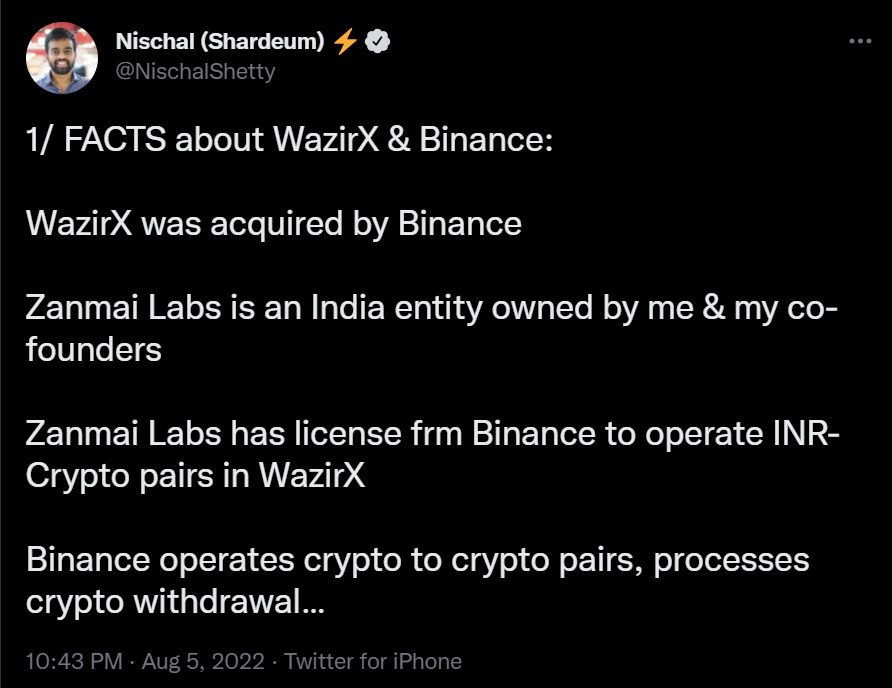
Task: Expand the truncated "crypto withdrawal…" text
Action: click(175, 602)
